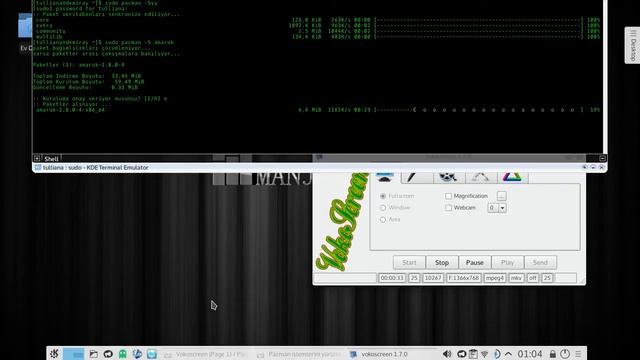Click the virtual desktop pager
Image resolution: width=640 pixels, height=360 pixels.
[73, 354]
